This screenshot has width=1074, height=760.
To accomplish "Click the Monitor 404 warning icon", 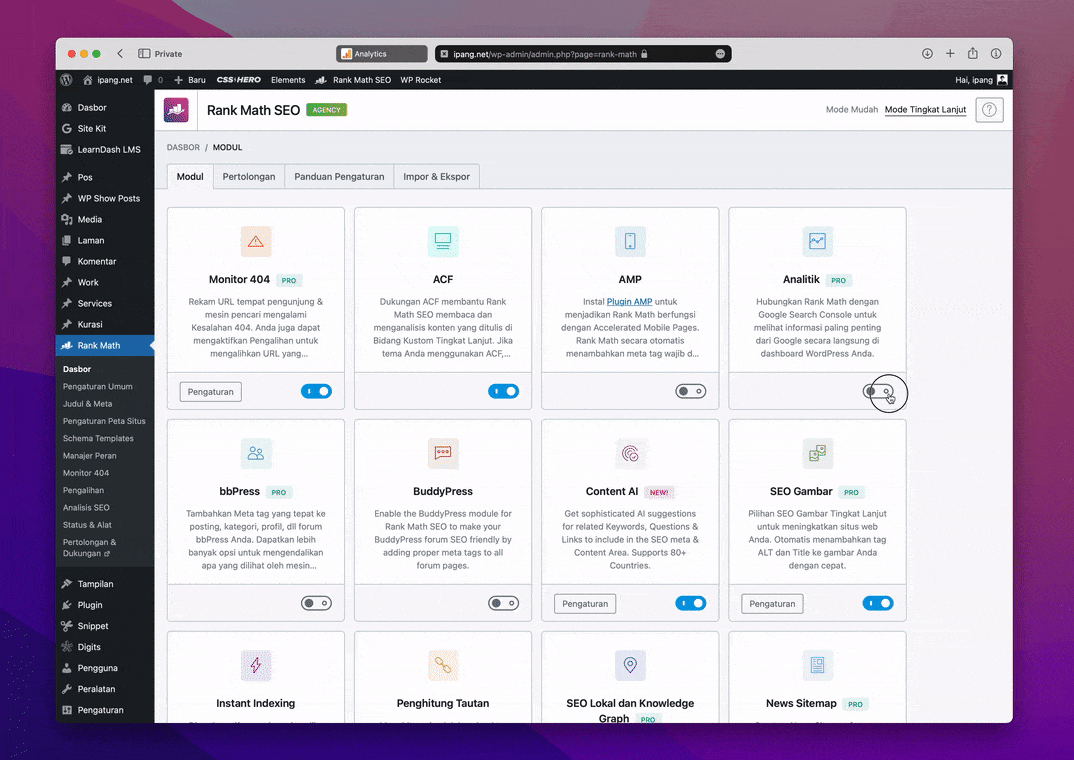I will (x=256, y=241).
